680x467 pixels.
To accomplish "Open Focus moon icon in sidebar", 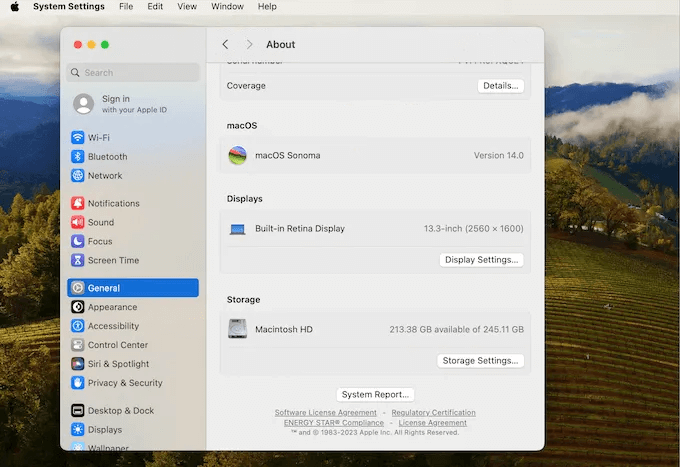I will pyautogui.click(x=78, y=242).
